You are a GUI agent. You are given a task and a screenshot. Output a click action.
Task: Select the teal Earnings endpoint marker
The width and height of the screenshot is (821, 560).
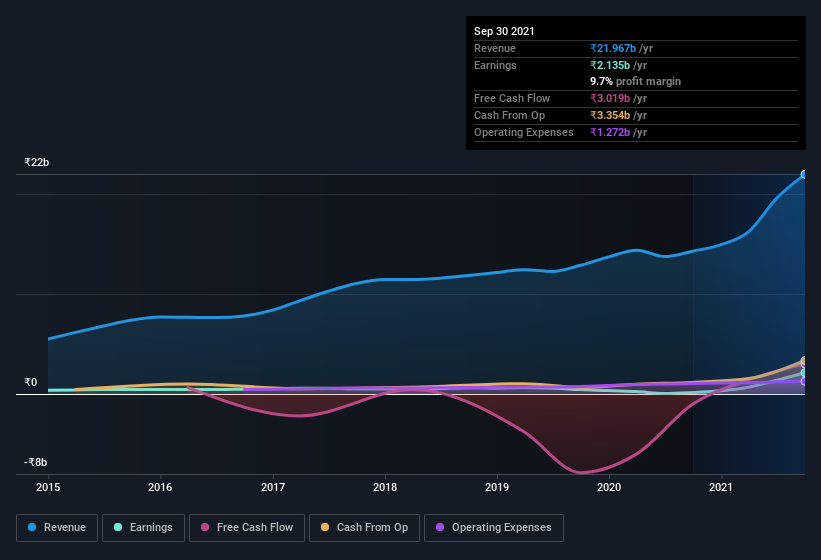pyautogui.click(x=804, y=373)
